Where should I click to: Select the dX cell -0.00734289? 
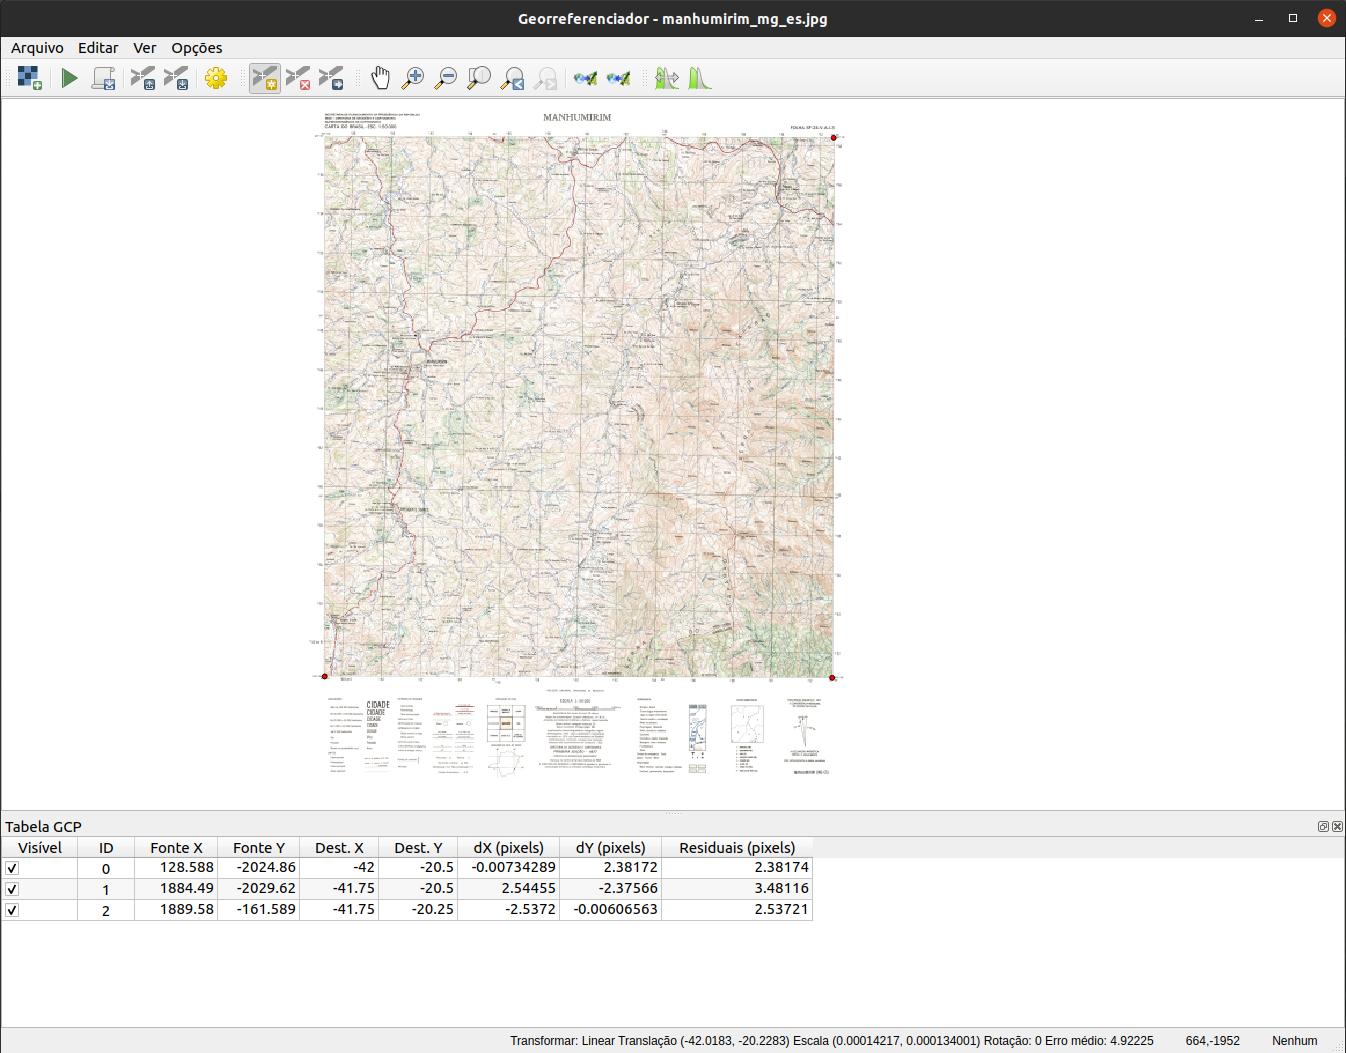(508, 867)
